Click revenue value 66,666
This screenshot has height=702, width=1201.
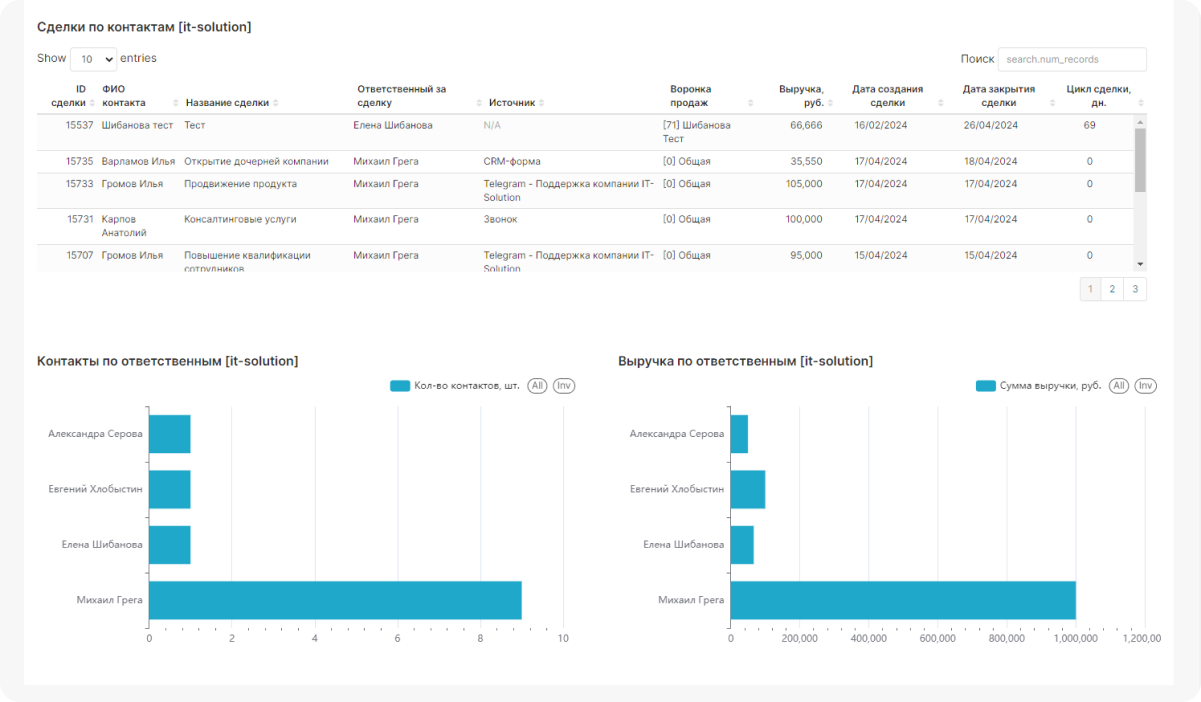point(806,125)
